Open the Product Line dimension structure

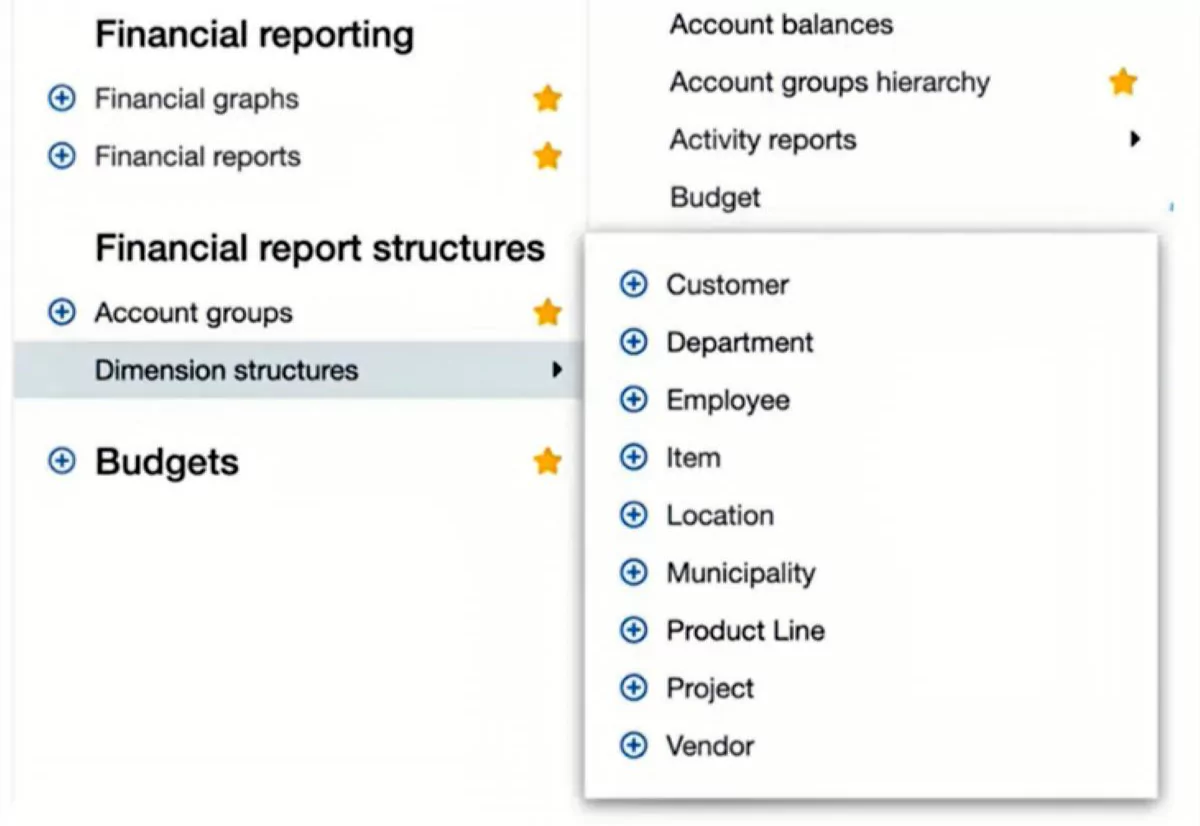click(745, 631)
